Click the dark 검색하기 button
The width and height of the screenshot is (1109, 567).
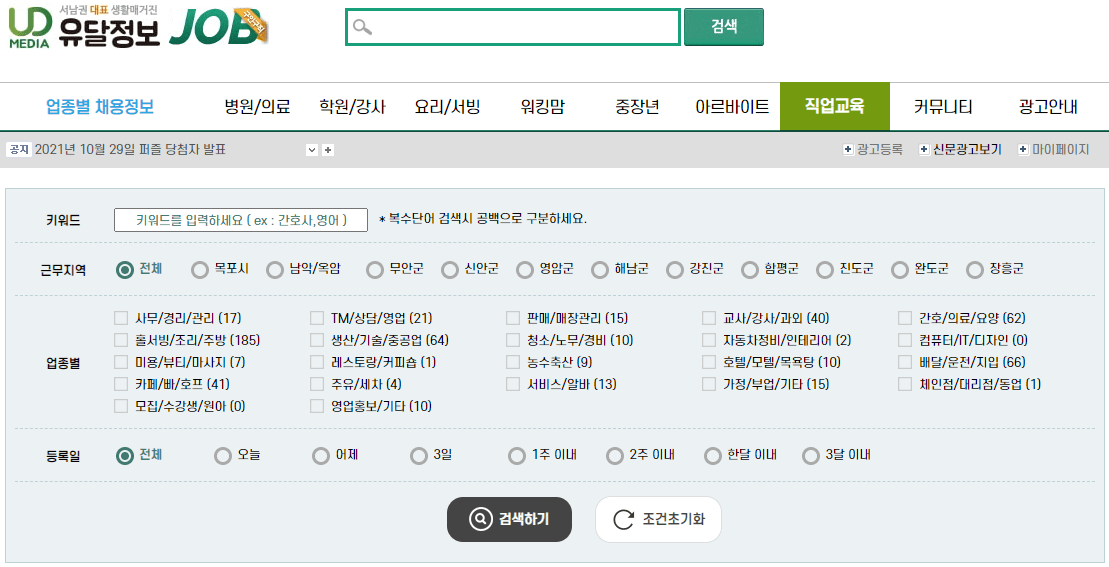pyautogui.click(x=509, y=519)
